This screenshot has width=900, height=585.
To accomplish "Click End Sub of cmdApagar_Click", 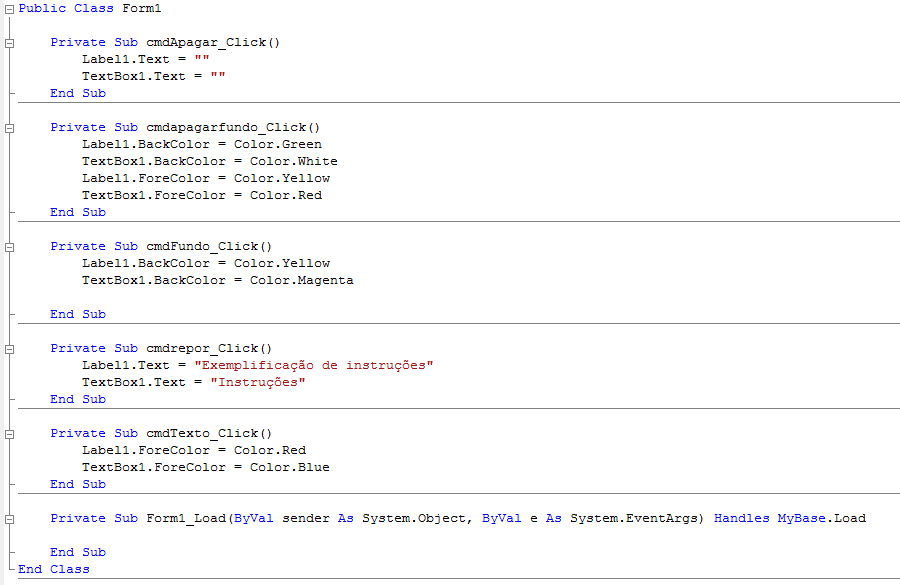I will [x=78, y=94].
